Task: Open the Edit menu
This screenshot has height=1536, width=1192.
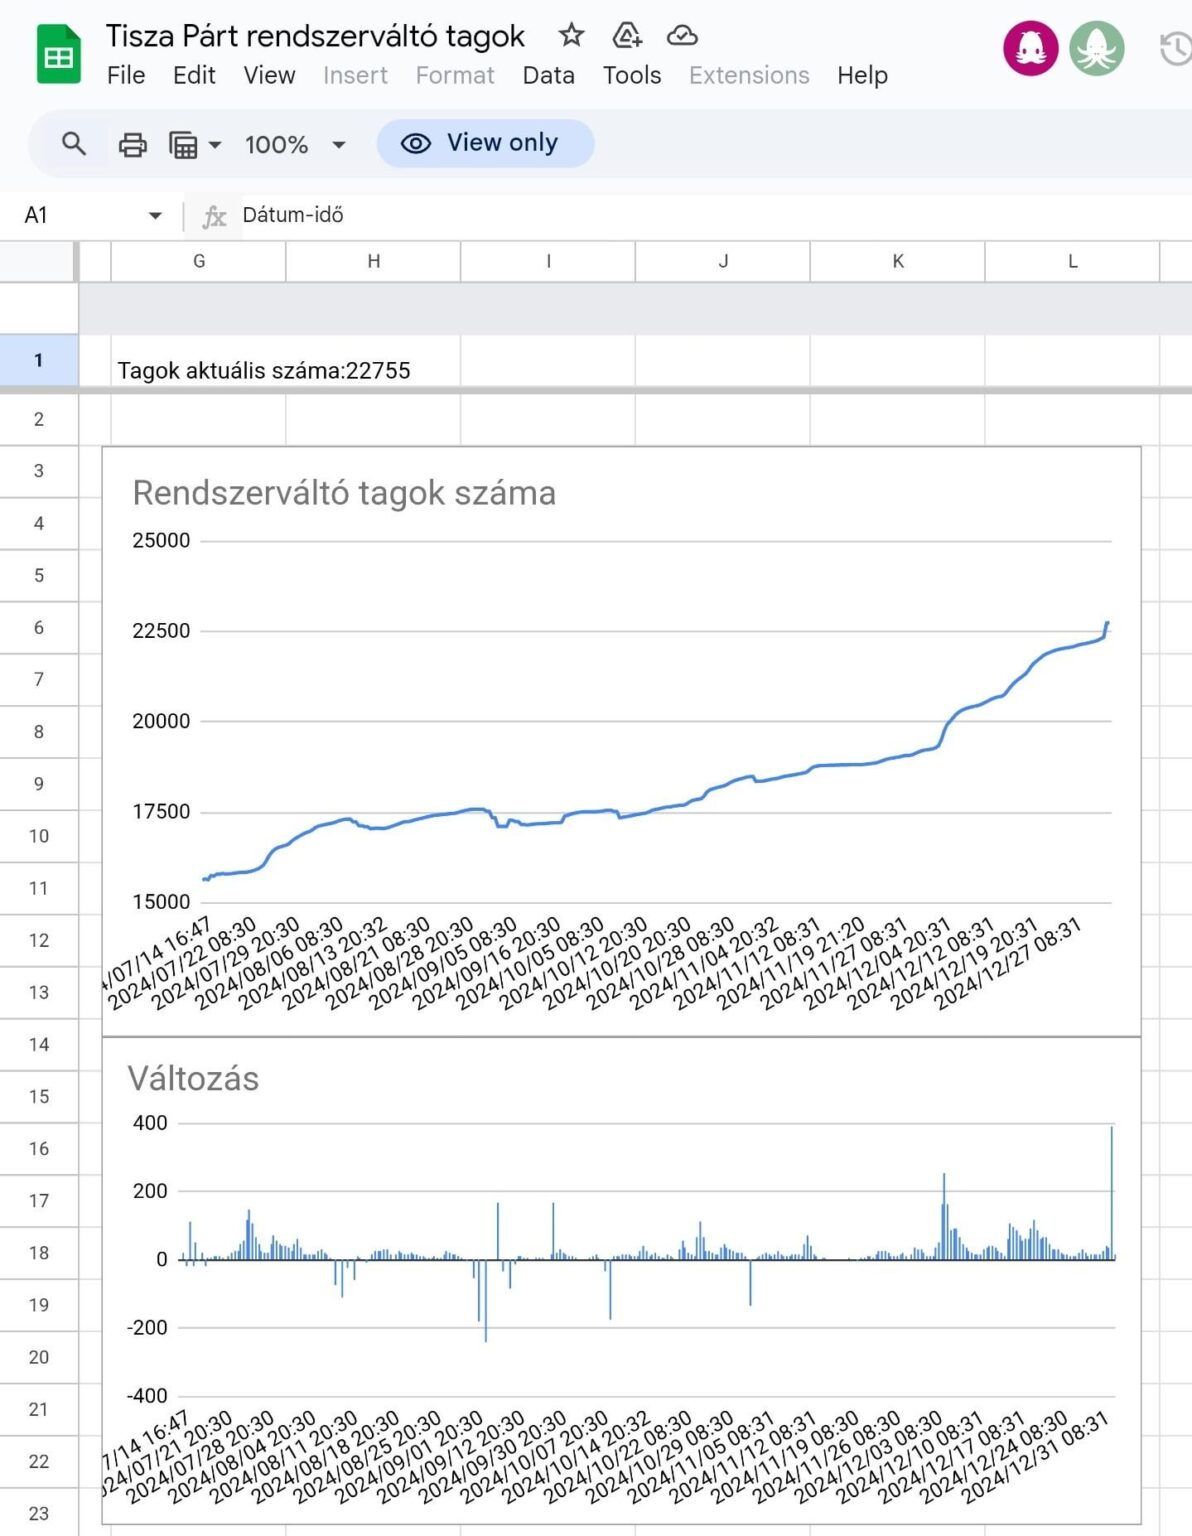Action: click(194, 75)
